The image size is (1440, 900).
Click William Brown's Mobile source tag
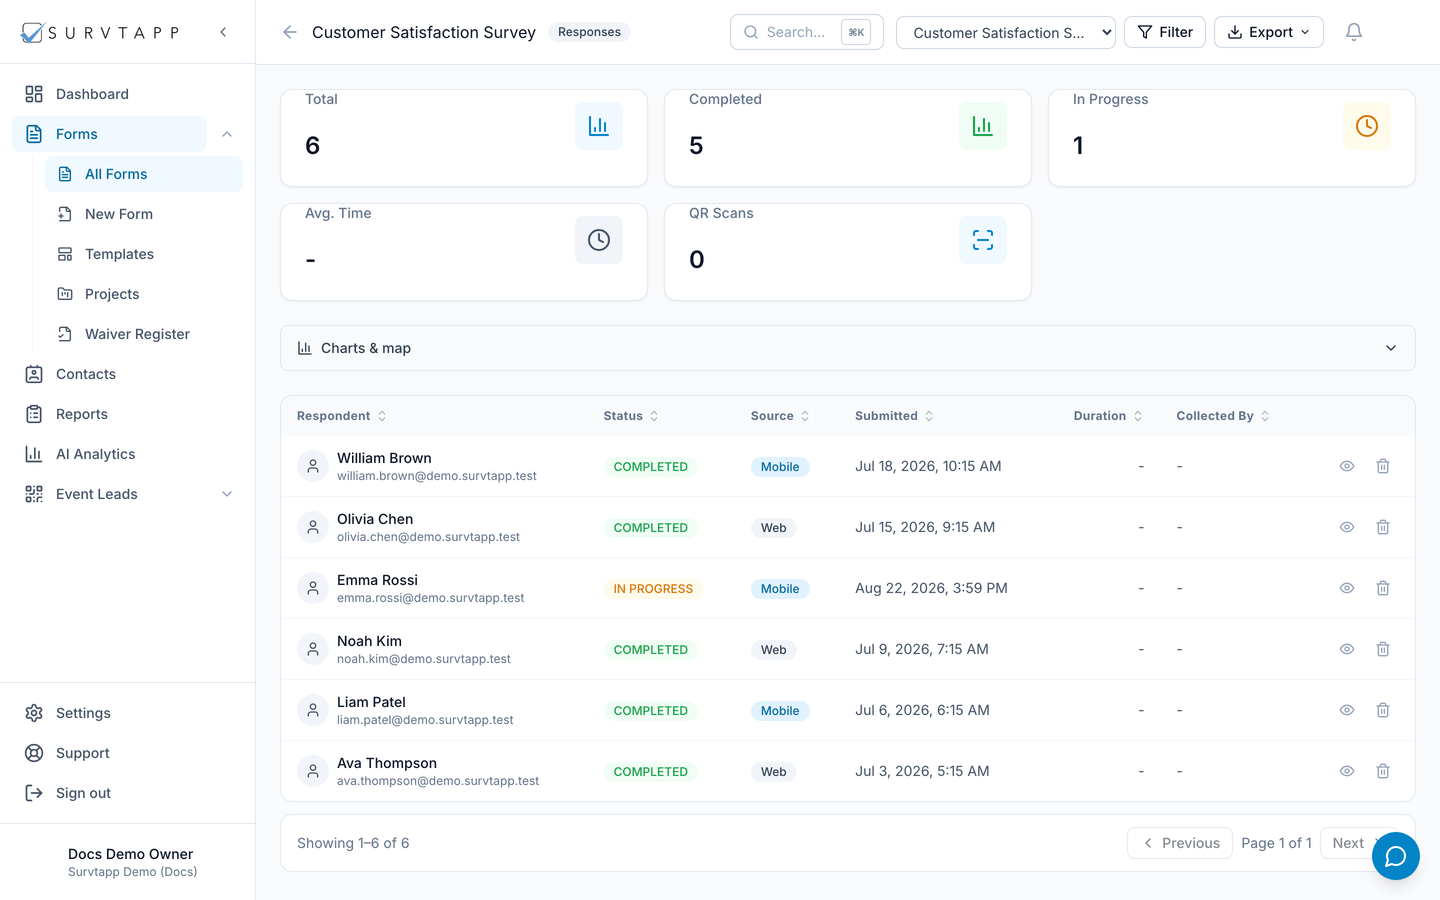click(780, 467)
